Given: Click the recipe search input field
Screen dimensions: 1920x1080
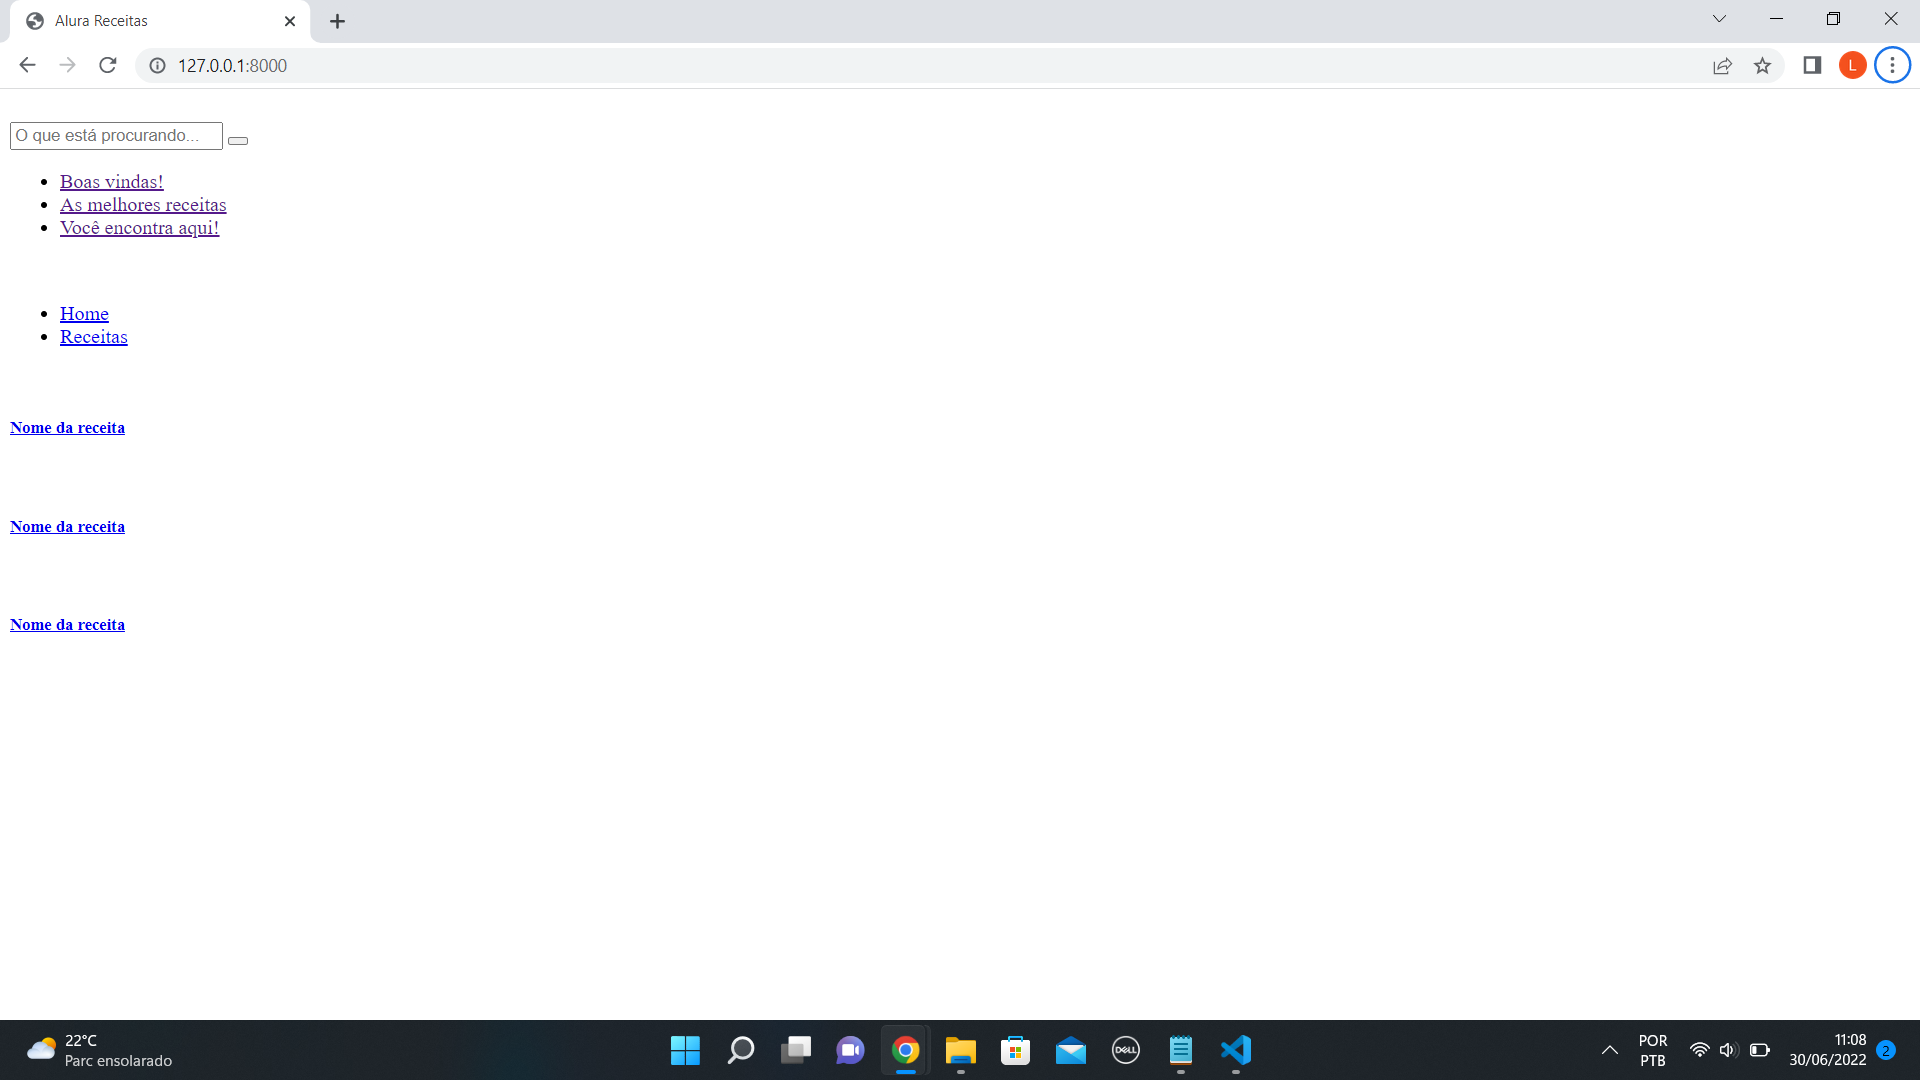Looking at the screenshot, I should click(x=116, y=136).
